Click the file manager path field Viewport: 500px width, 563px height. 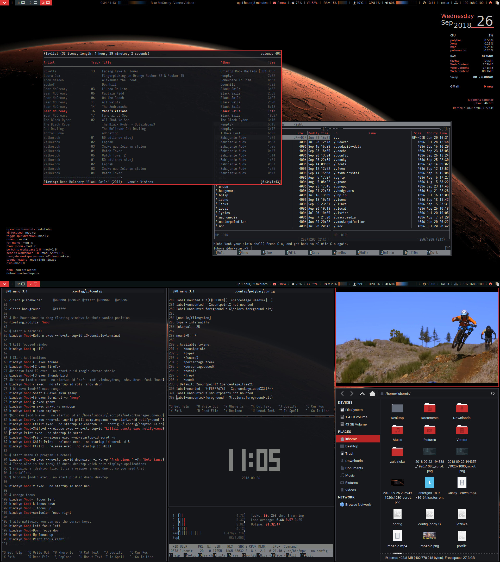433,394
